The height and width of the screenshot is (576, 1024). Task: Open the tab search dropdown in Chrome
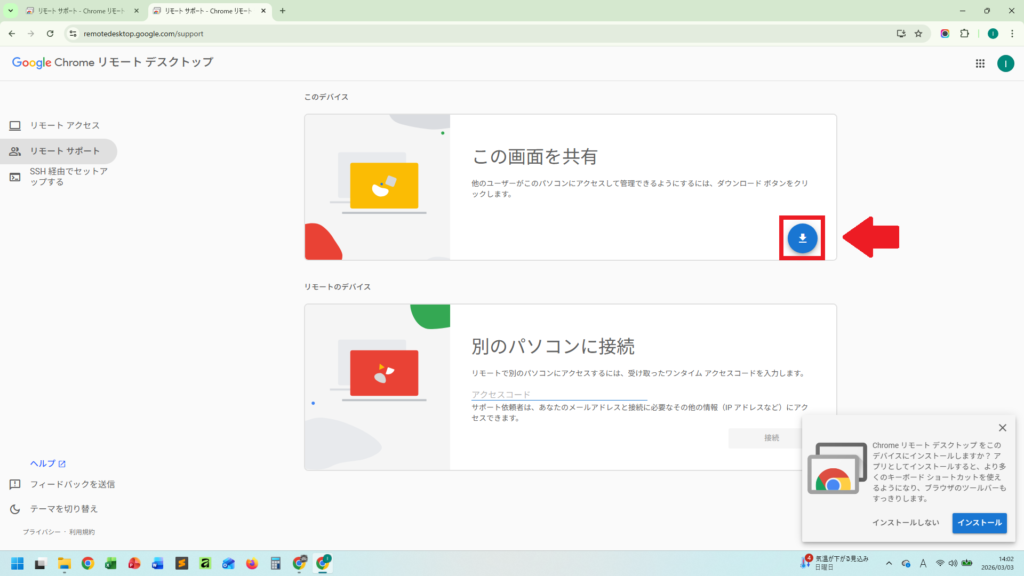tap(12, 11)
